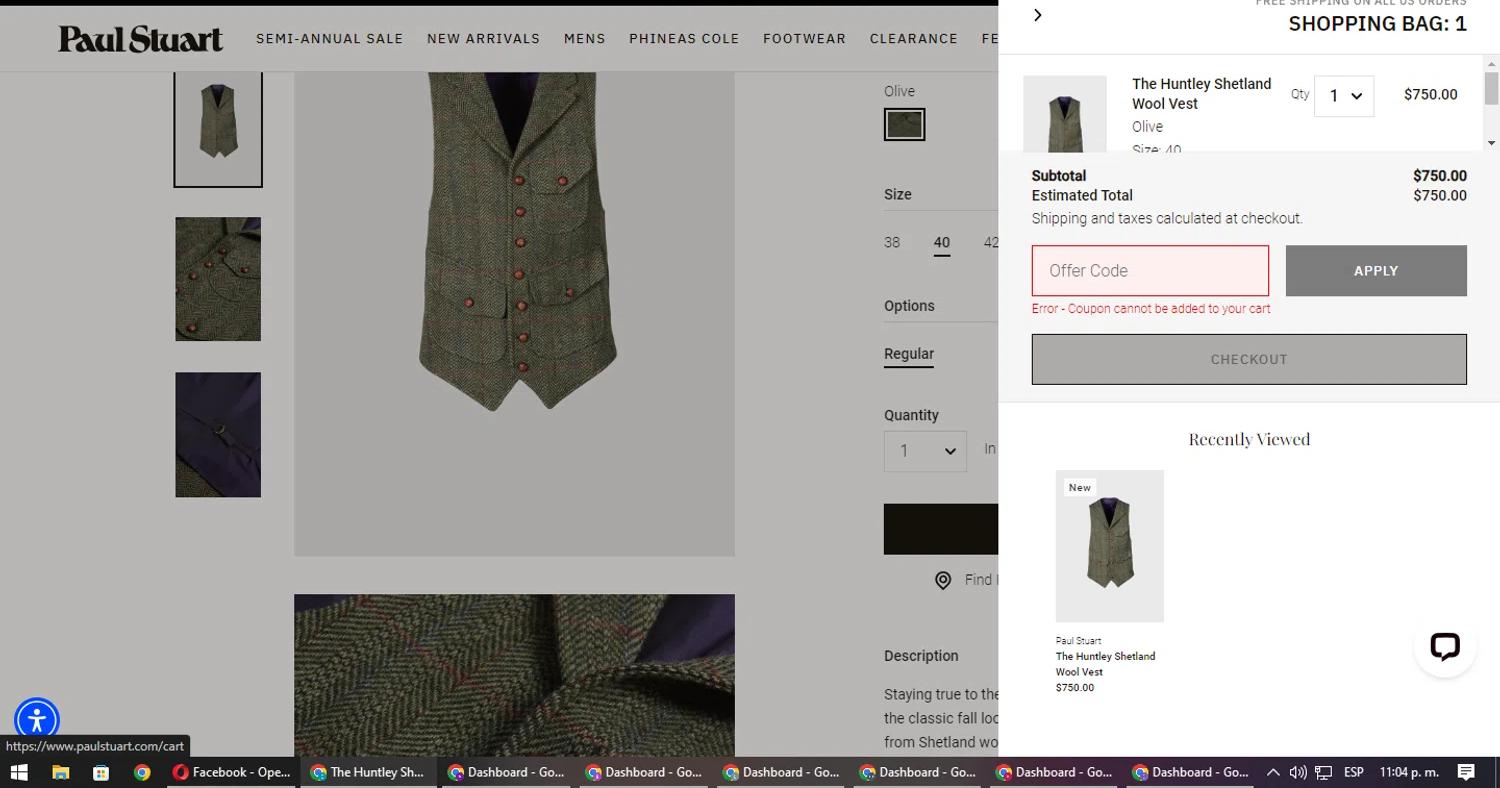Open the product Quantity dropdown

coord(925,451)
